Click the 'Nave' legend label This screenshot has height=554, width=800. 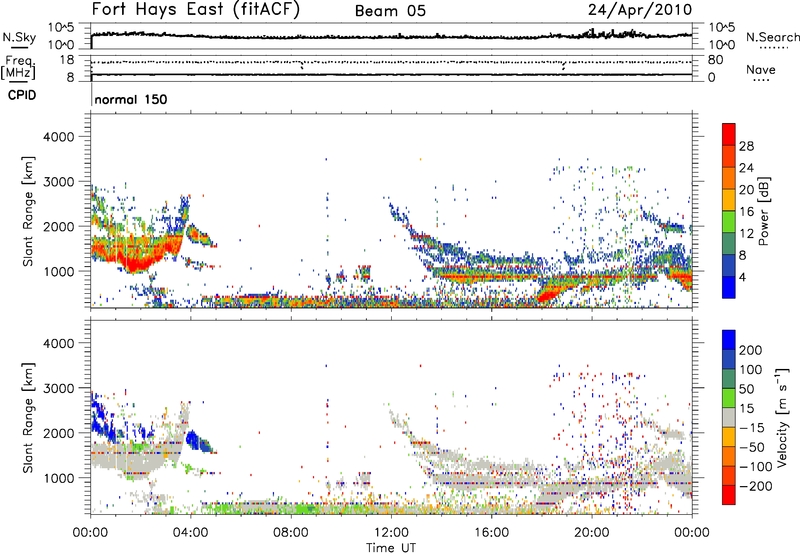click(761, 69)
